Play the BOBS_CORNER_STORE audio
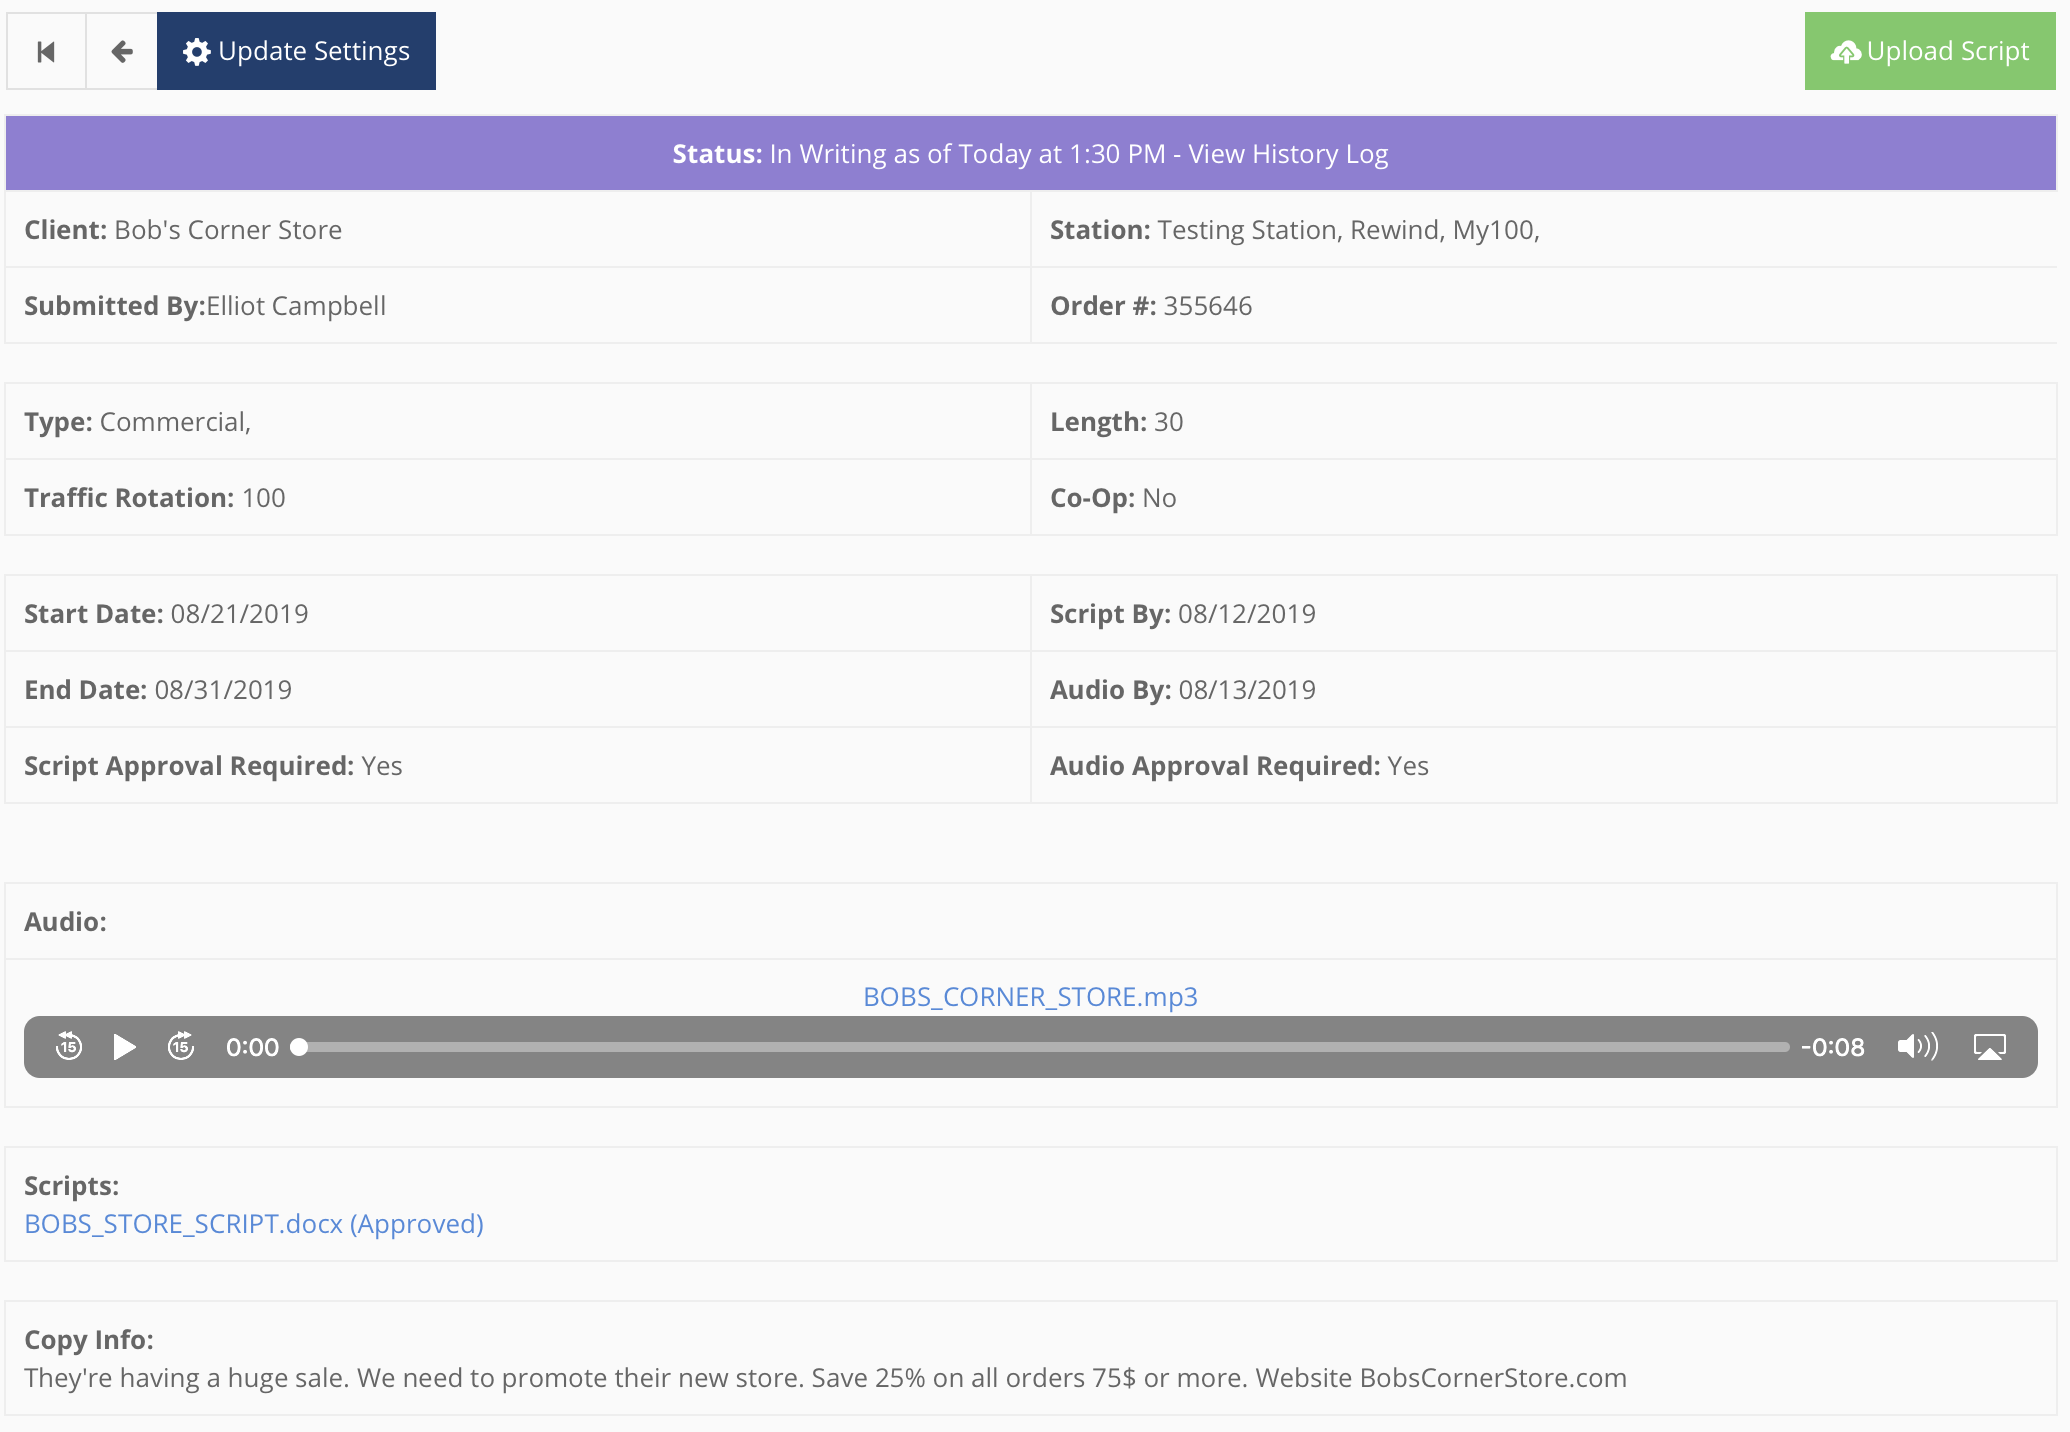Screen dimensions: 2070x1432 (x=125, y=1047)
